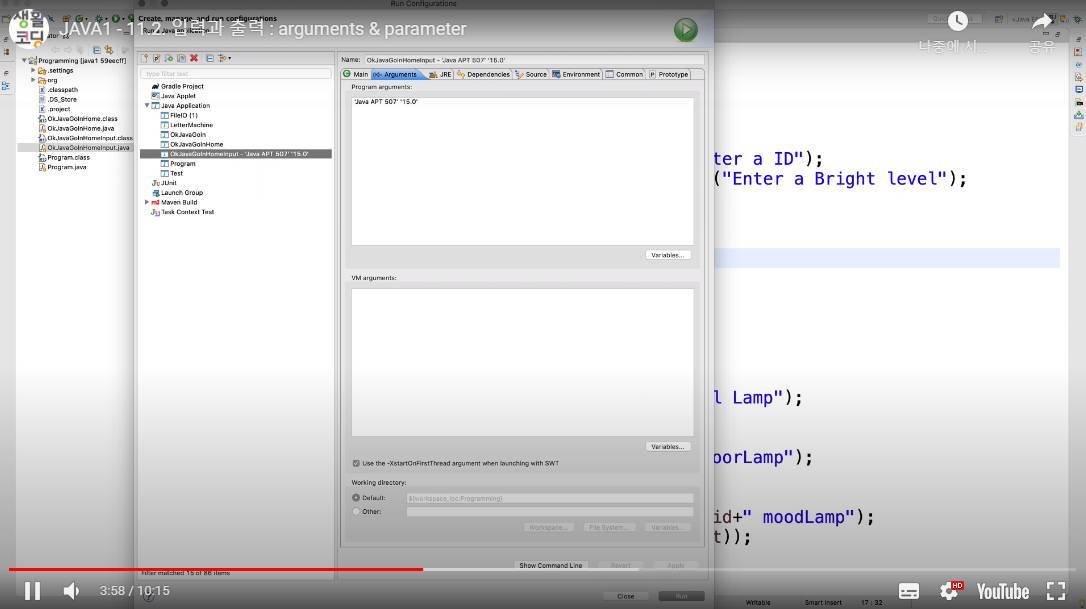Open the channel logo avatar
The height and width of the screenshot is (609, 1086).
[x=29, y=29]
